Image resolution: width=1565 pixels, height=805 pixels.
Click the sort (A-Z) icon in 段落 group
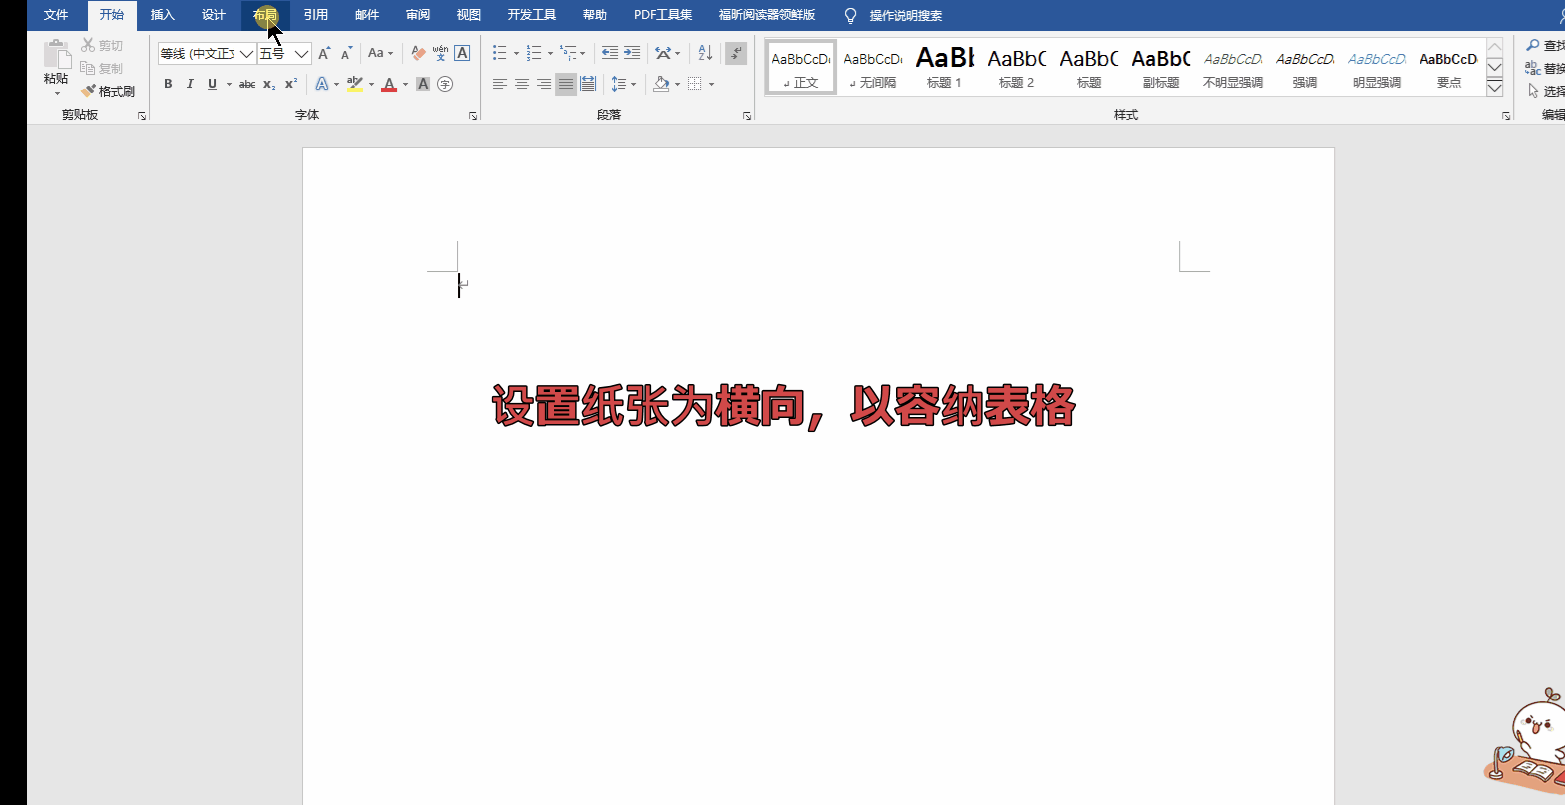[x=704, y=52]
